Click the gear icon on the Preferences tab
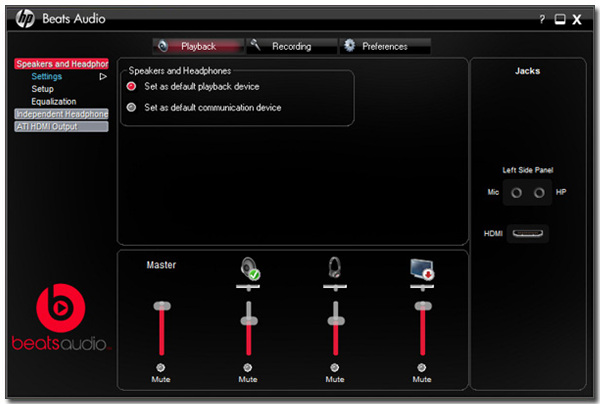Screen dimensions: 600x404 (349, 45)
